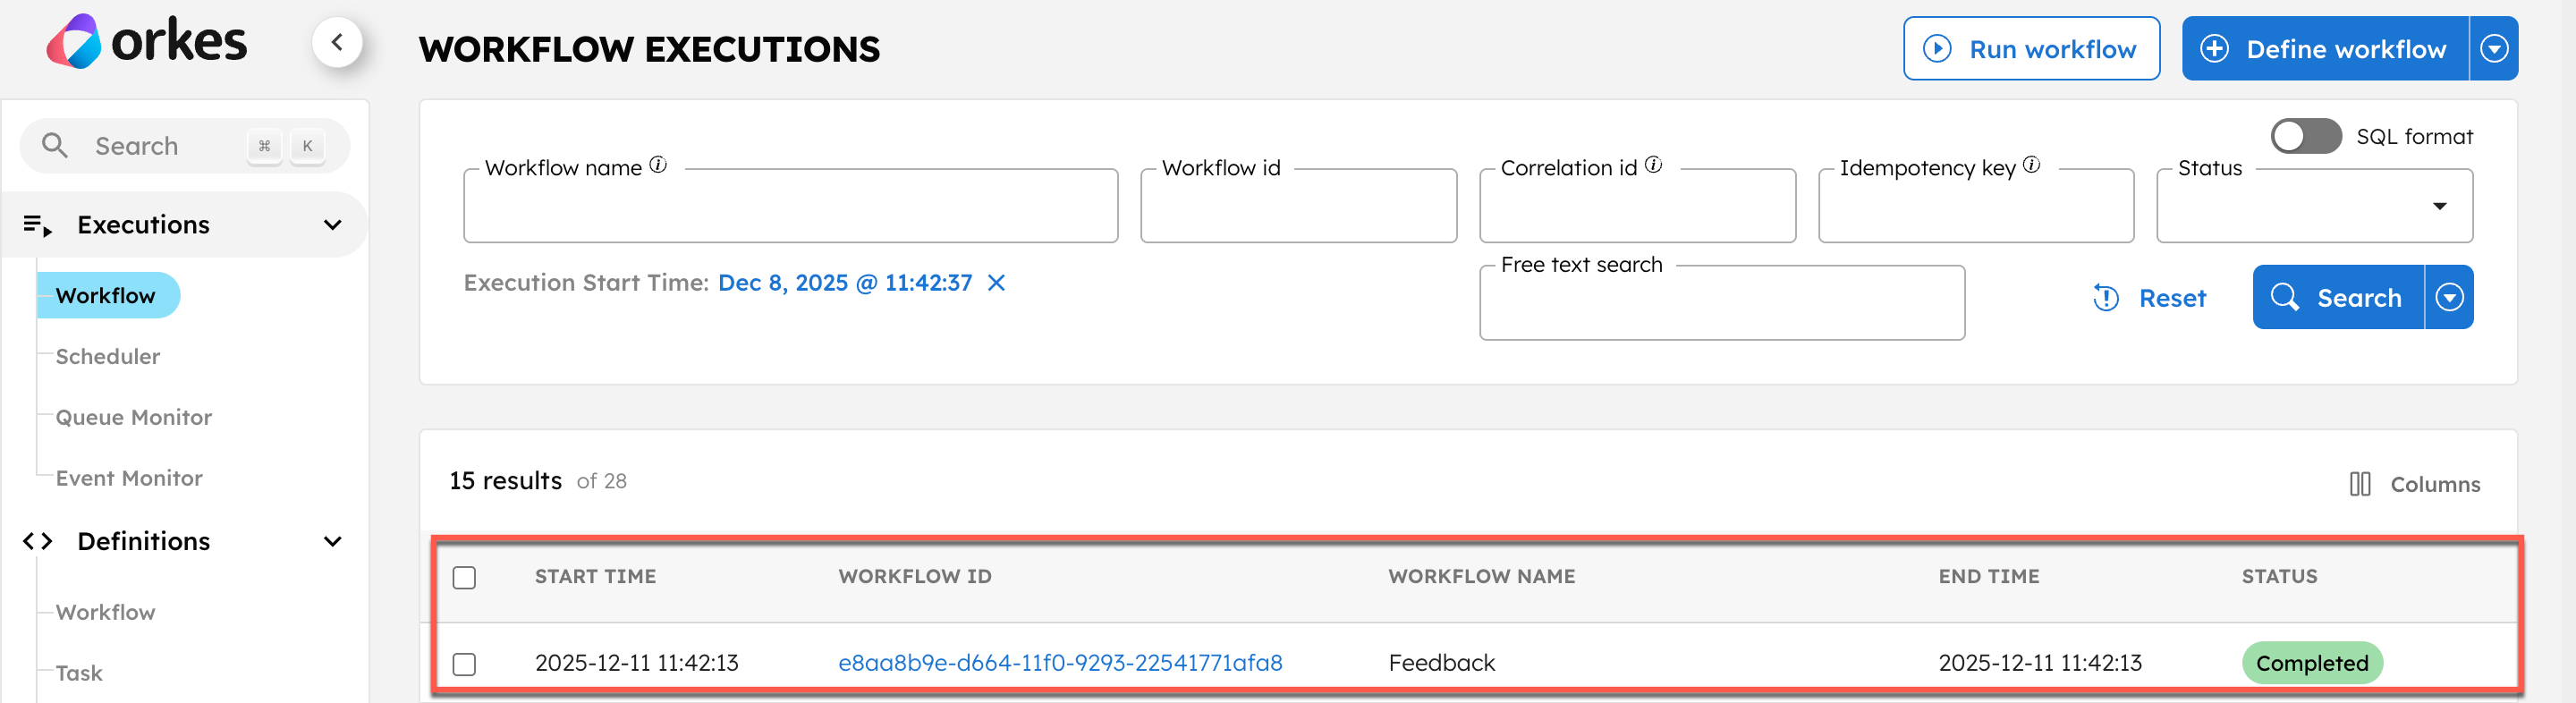The width and height of the screenshot is (2576, 703).
Task: Open workflow ID e8aa8b9e link
Action: 1060,663
